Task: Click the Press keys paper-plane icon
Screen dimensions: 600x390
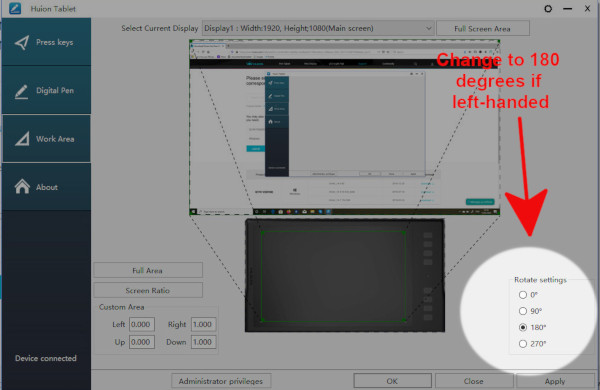Action: (x=22, y=42)
